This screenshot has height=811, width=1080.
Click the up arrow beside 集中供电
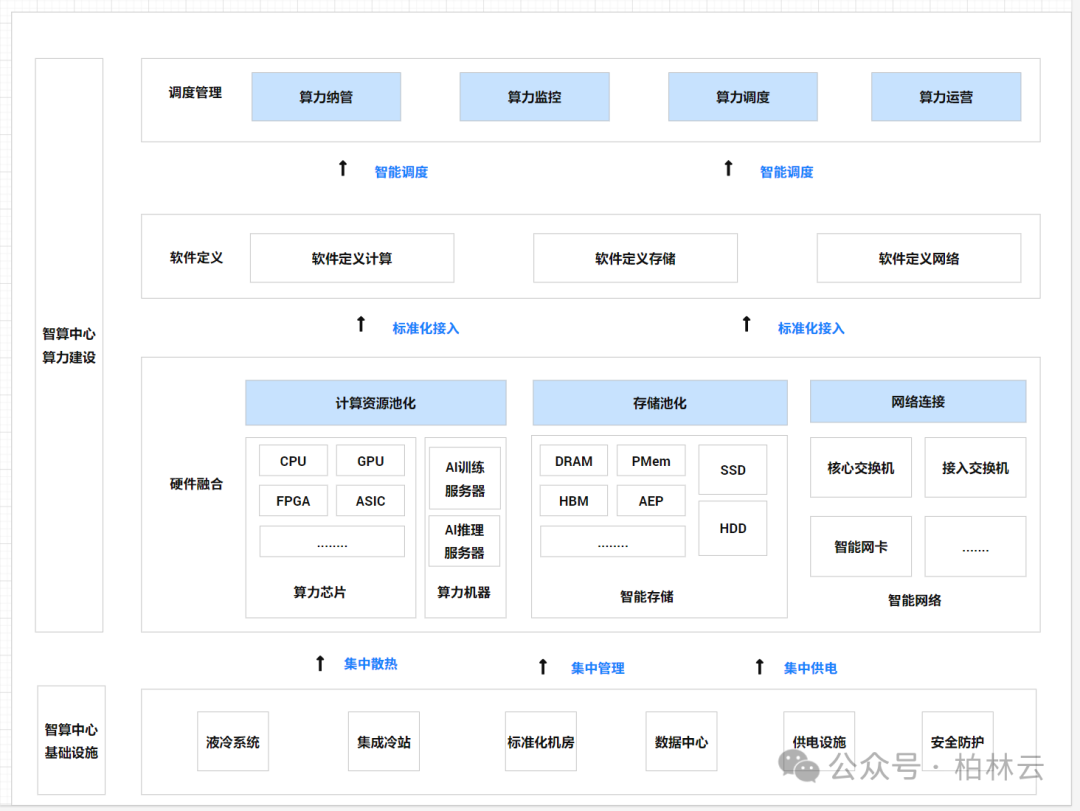(759, 667)
